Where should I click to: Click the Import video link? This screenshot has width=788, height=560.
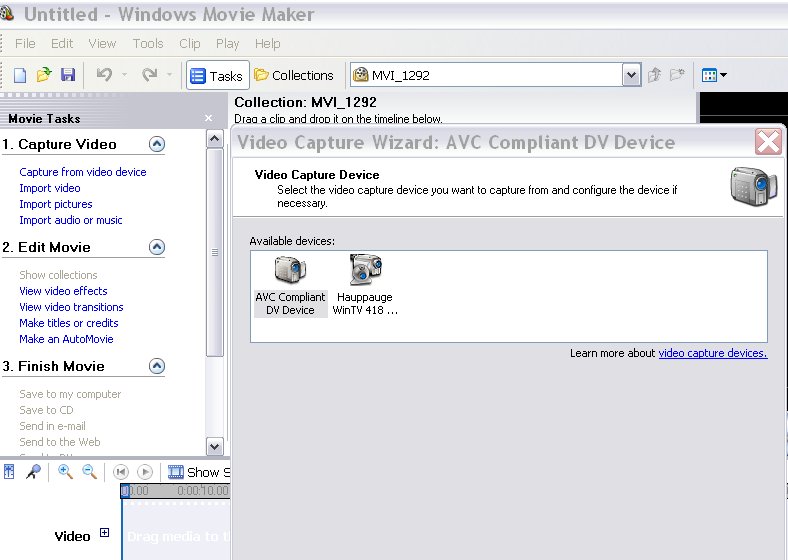(x=50, y=188)
